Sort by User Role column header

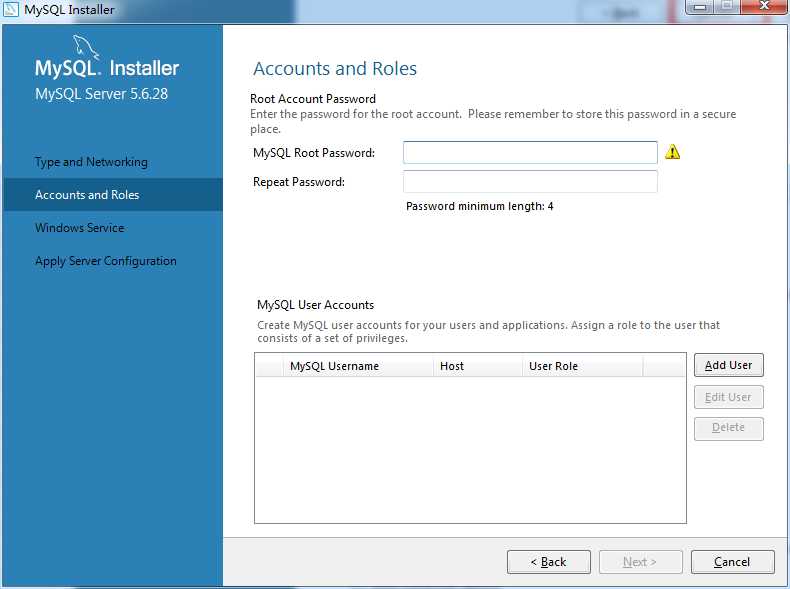coord(582,366)
